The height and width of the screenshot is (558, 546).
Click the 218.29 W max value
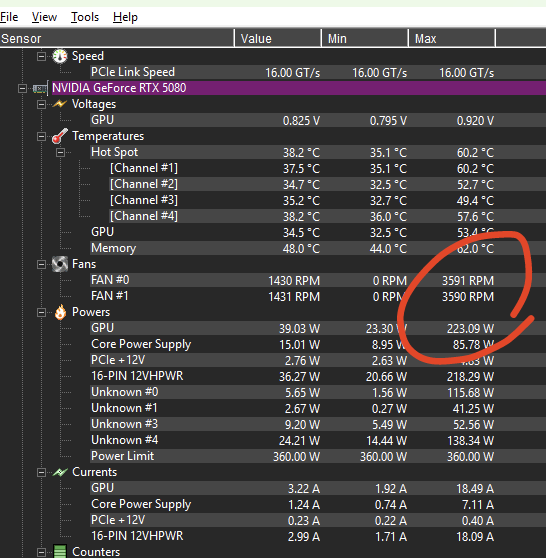[x=470, y=377]
